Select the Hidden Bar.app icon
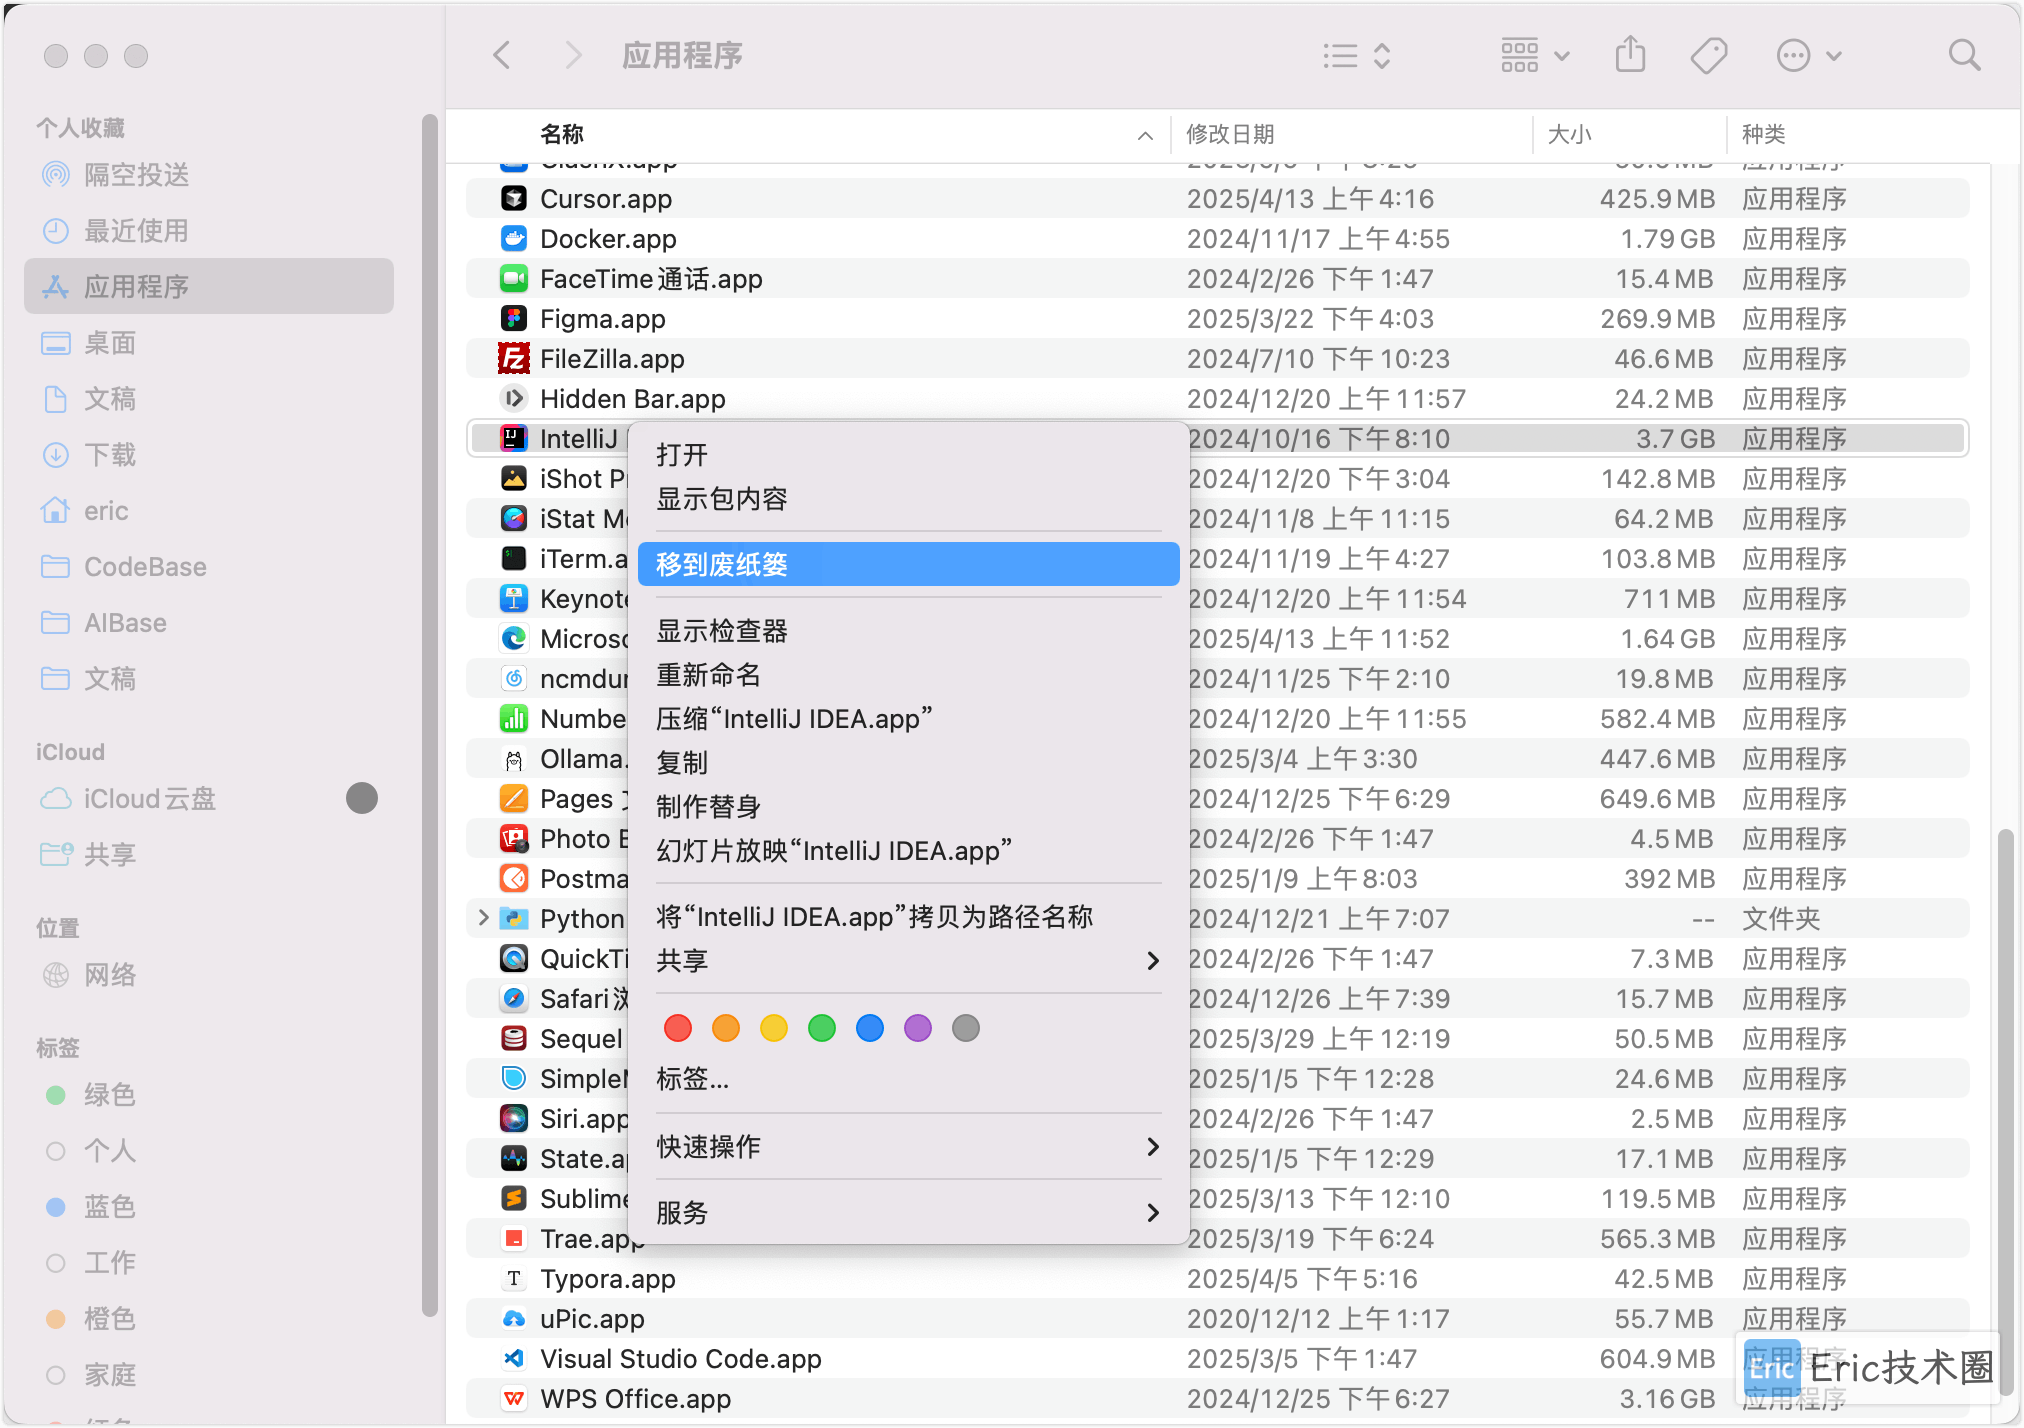 pyautogui.click(x=514, y=399)
